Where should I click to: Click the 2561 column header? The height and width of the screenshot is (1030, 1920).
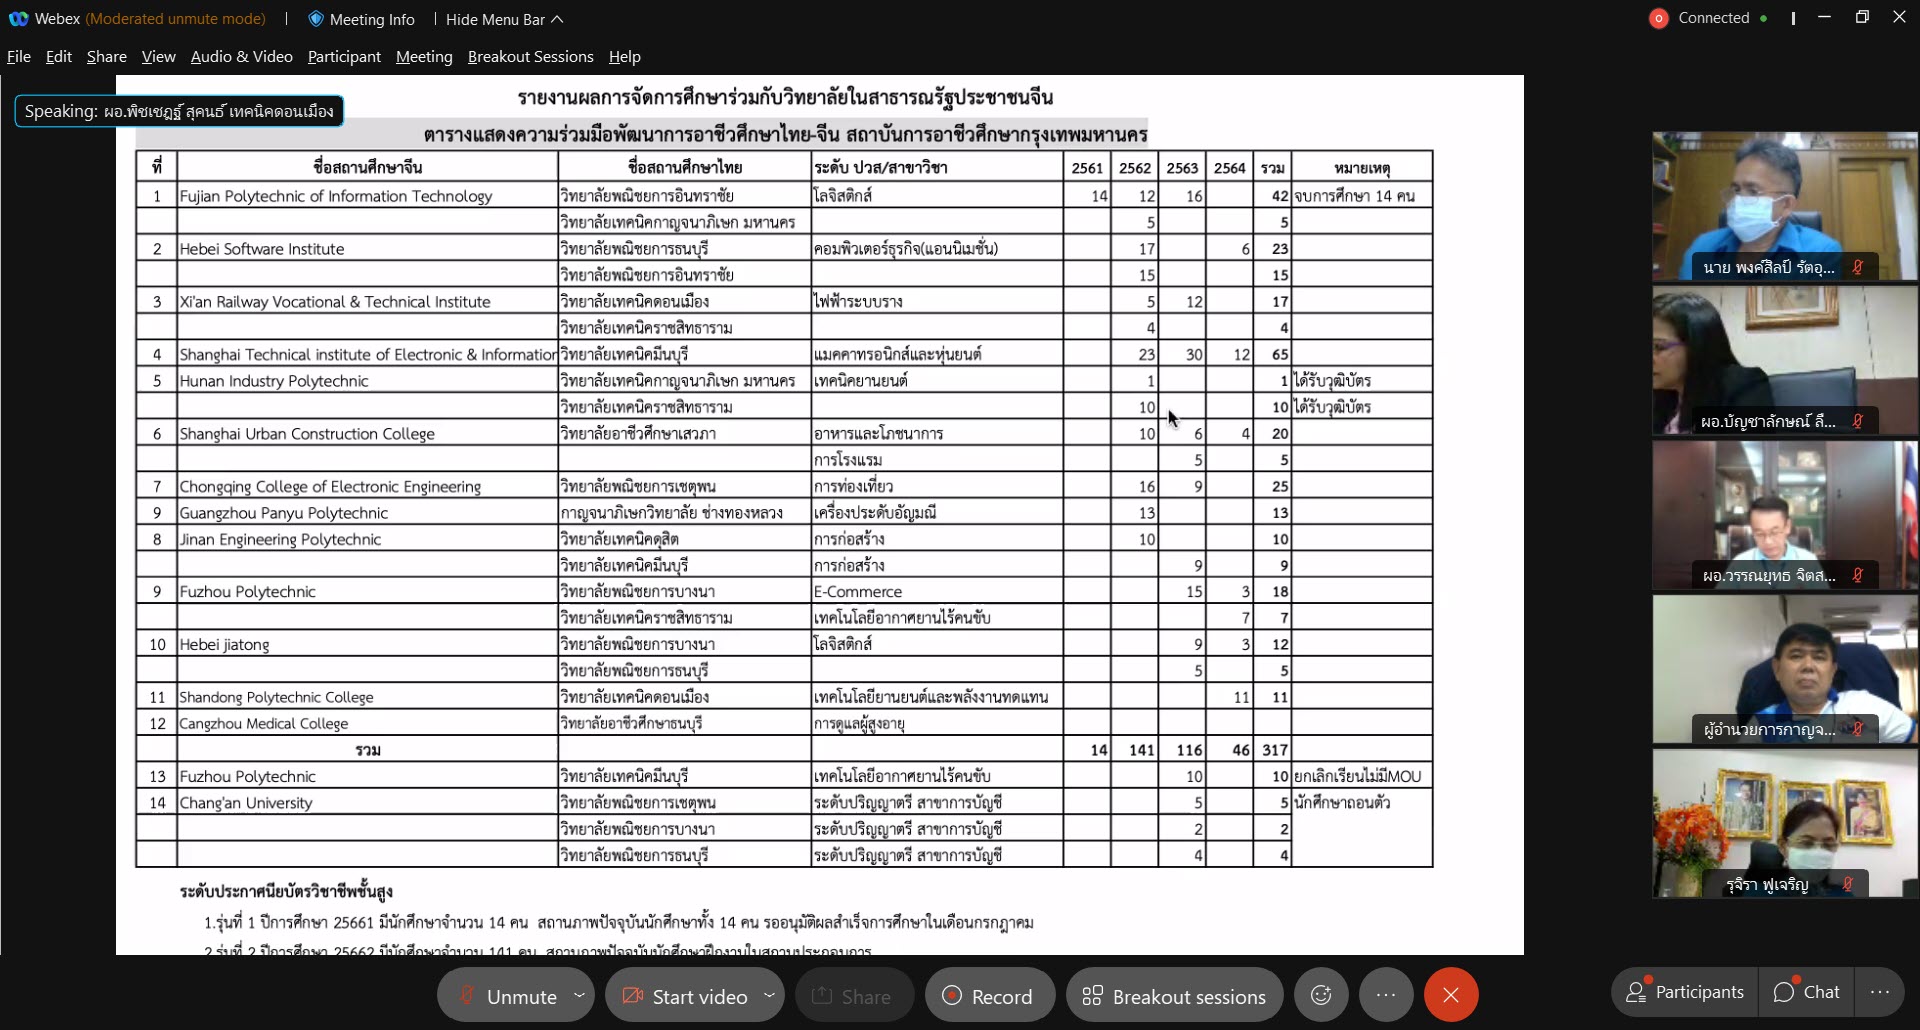click(1087, 167)
